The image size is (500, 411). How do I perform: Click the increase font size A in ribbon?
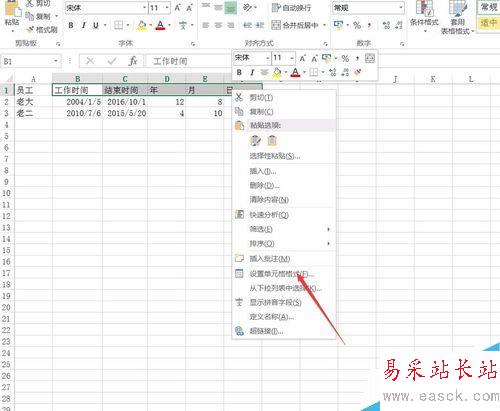pos(178,8)
